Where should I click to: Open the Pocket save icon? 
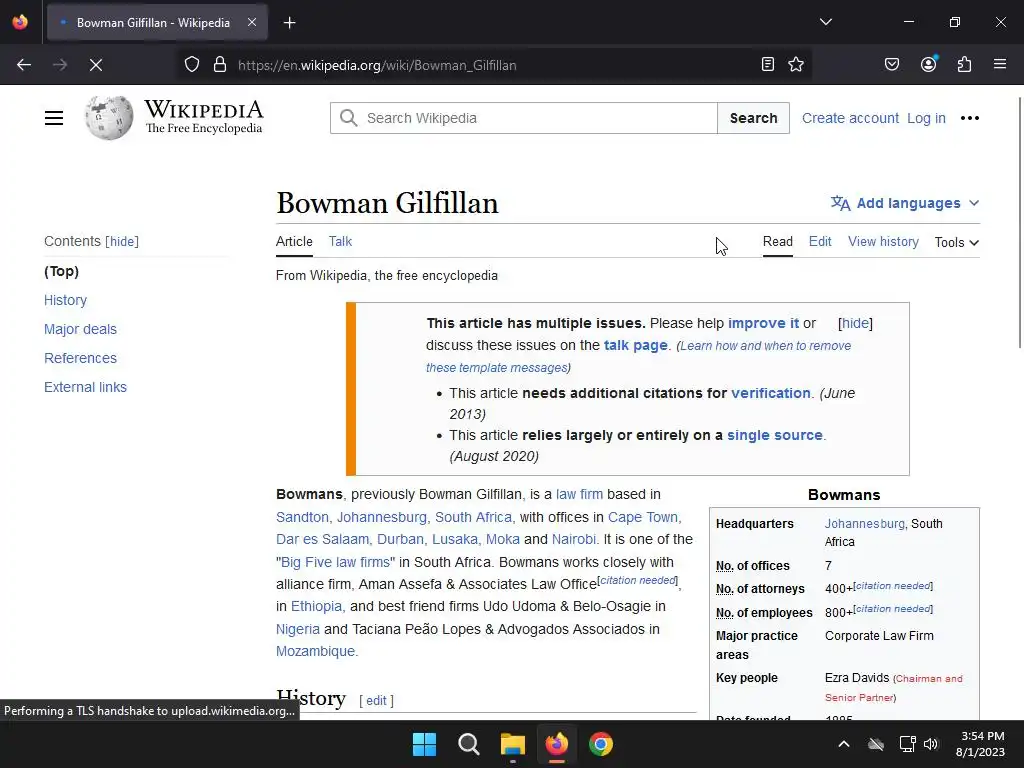pos(891,64)
